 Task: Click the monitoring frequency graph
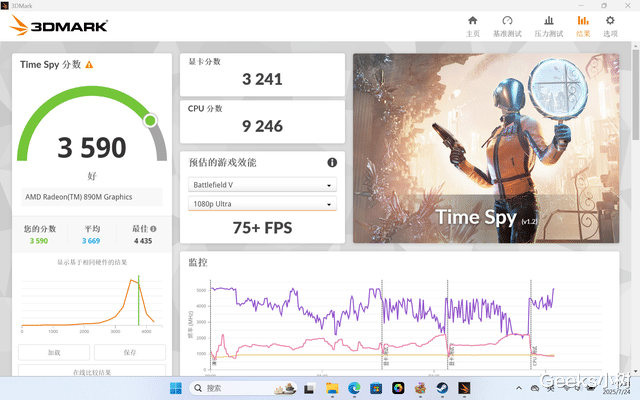point(394,327)
